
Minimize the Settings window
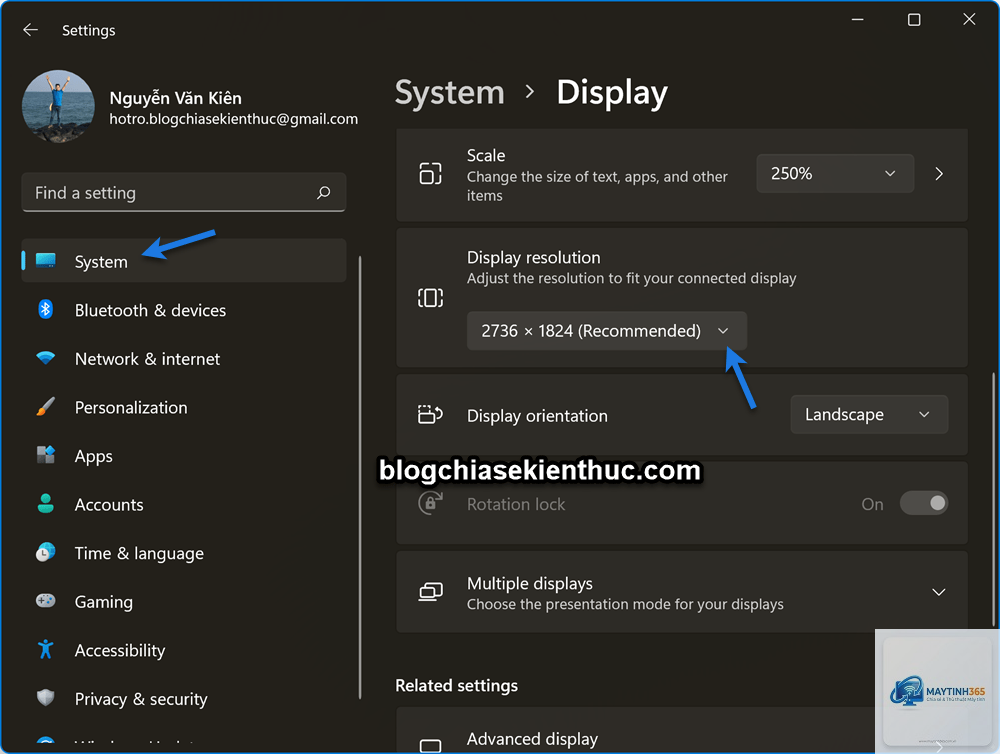(858, 20)
